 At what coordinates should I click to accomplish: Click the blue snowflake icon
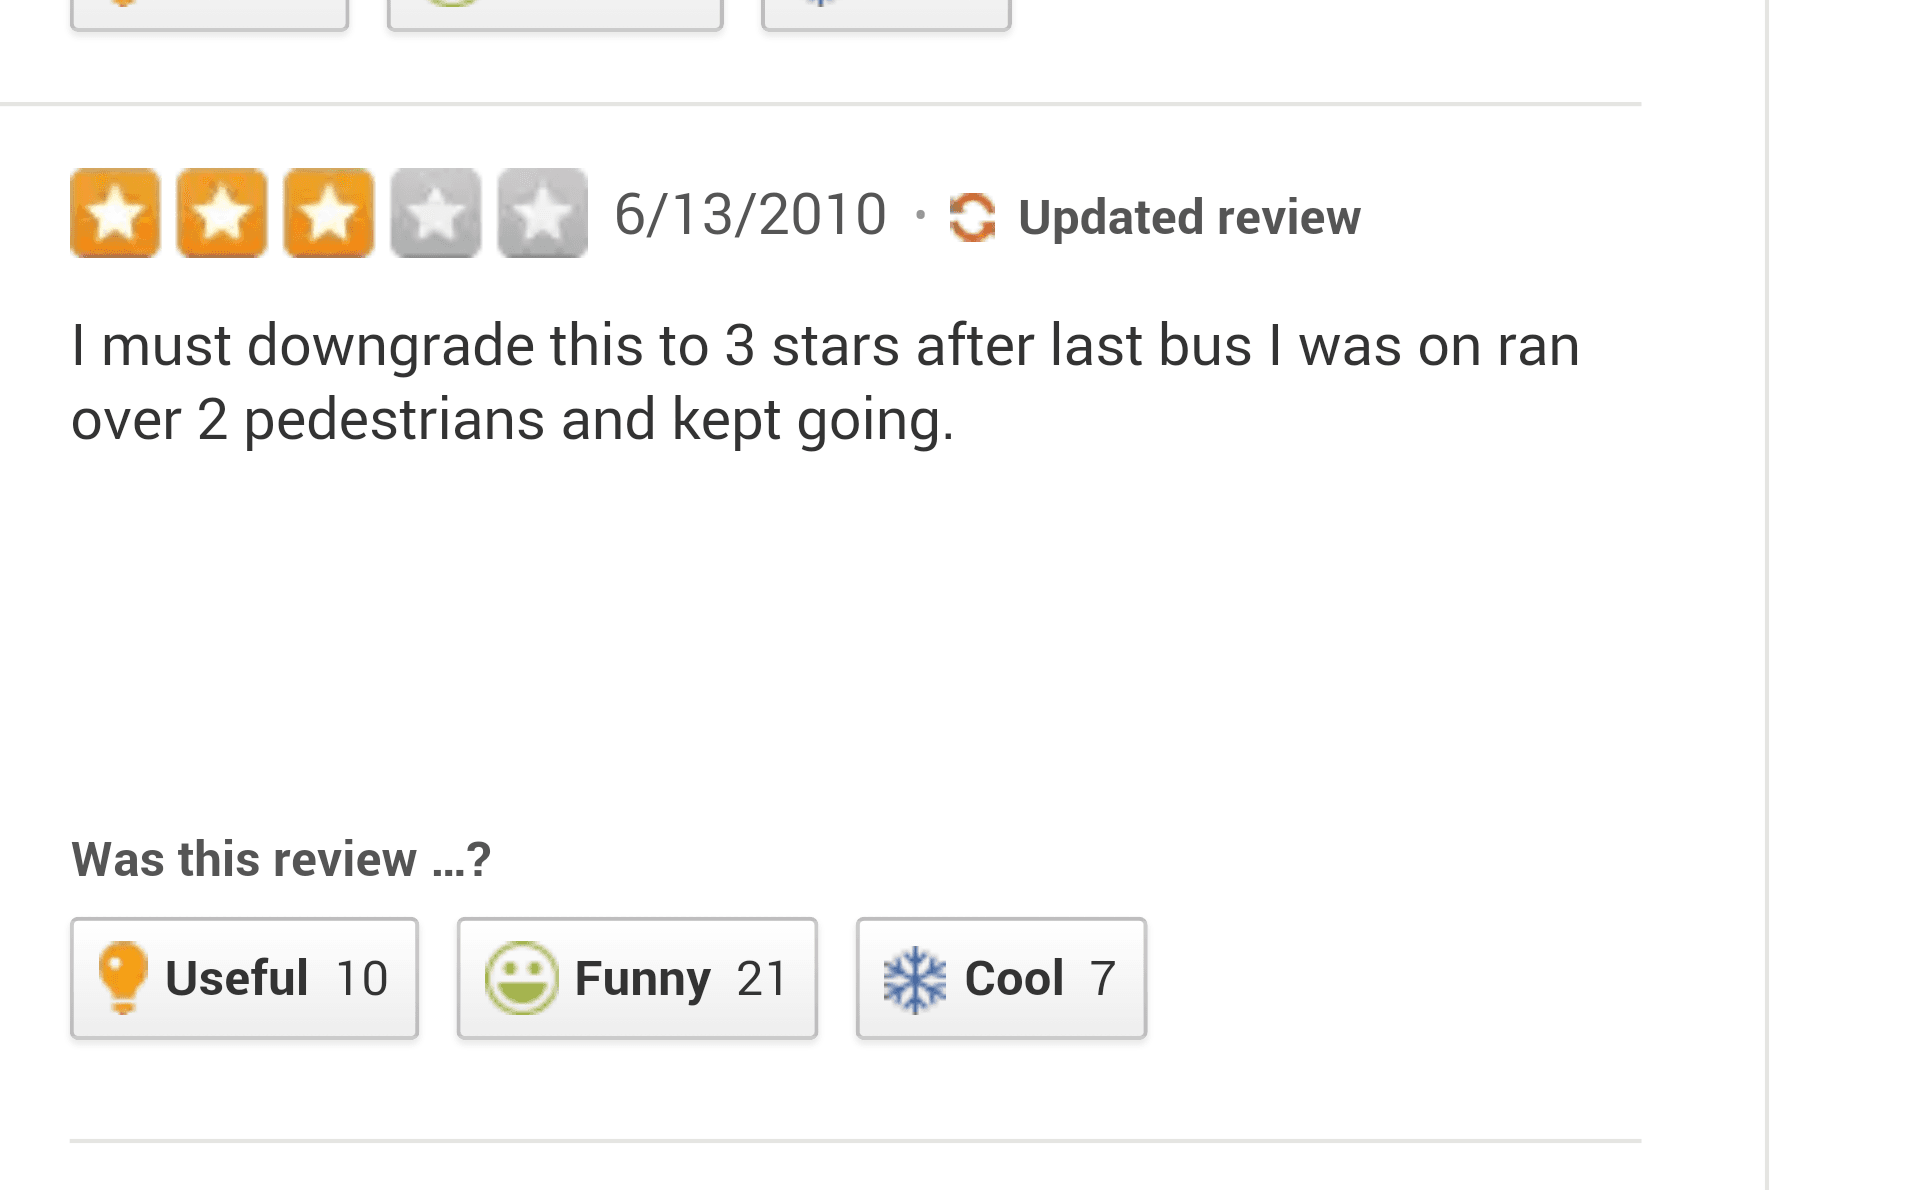914,979
